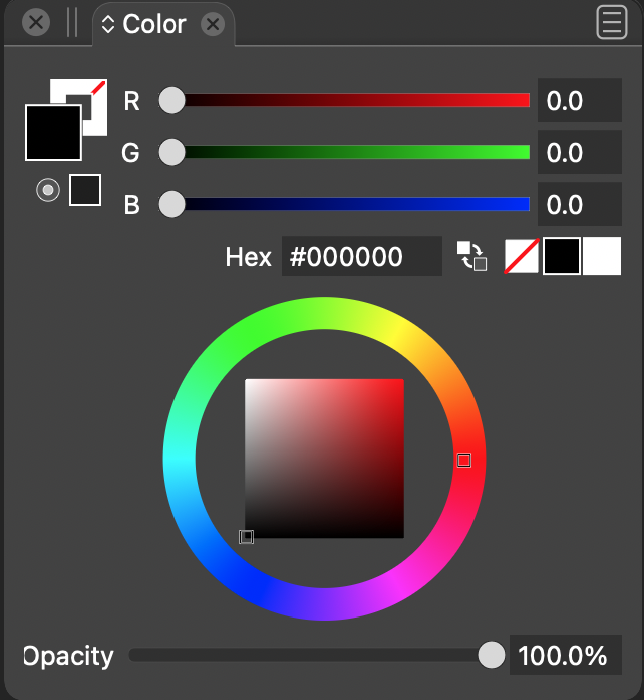
Task: Click the swap fill and stroke icon
Action: (x=472, y=256)
